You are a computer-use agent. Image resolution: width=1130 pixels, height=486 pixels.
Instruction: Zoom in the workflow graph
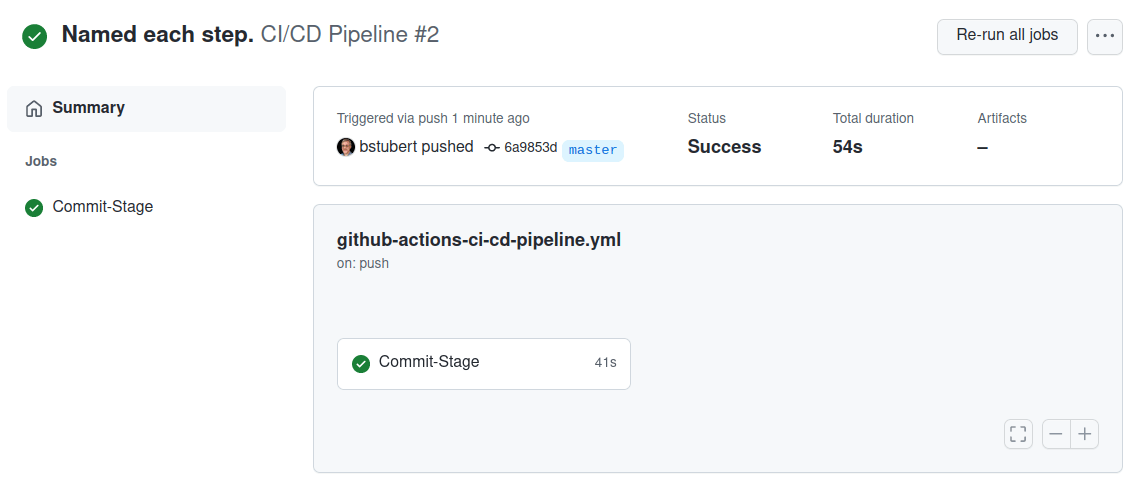coord(1085,434)
